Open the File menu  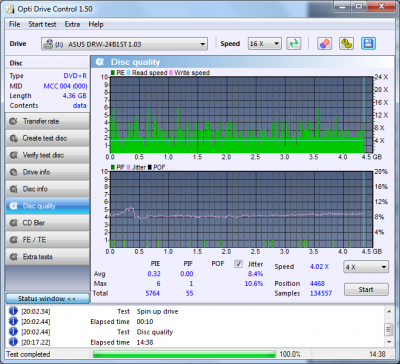tap(14, 24)
